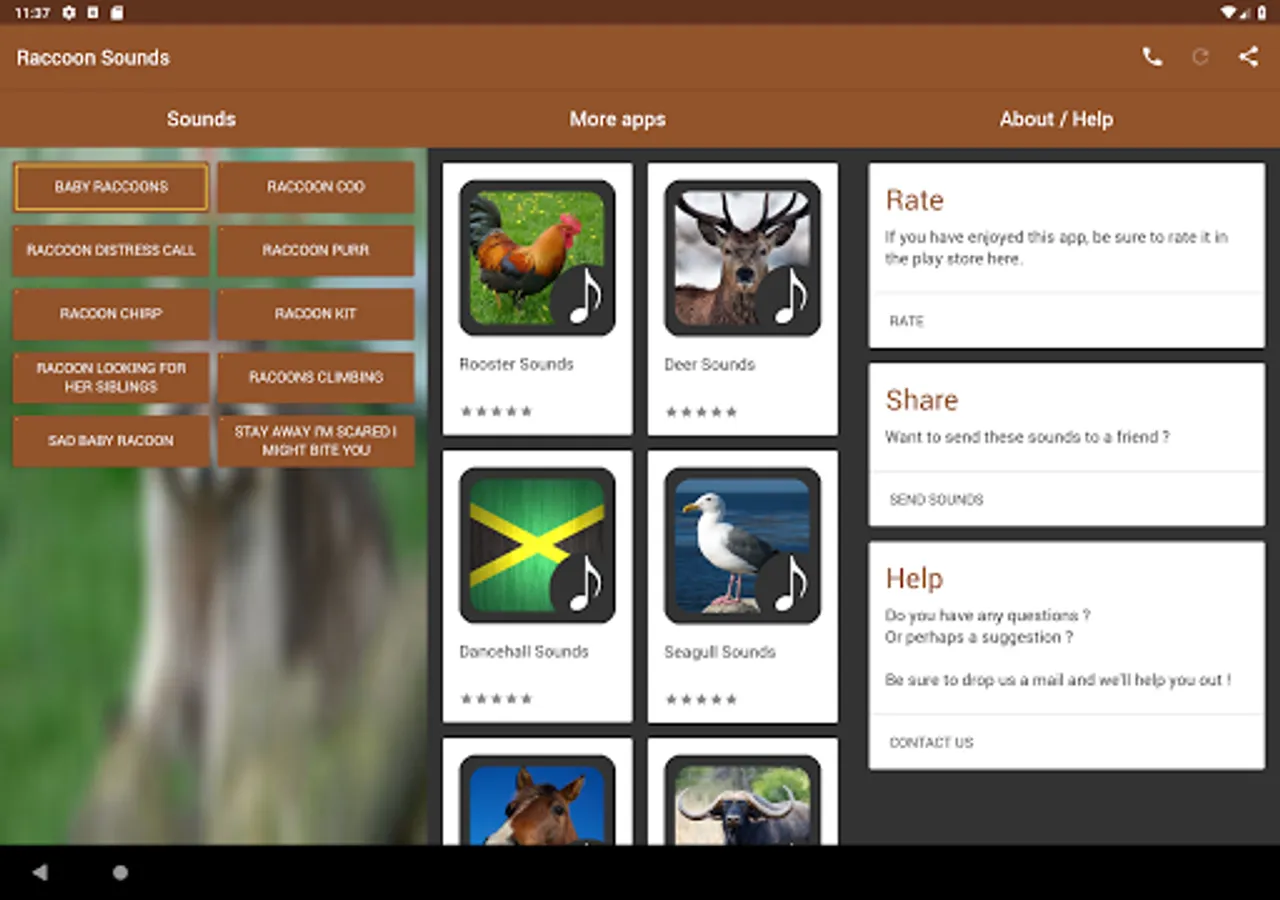Click the Help card heading

tap(914, 578)
